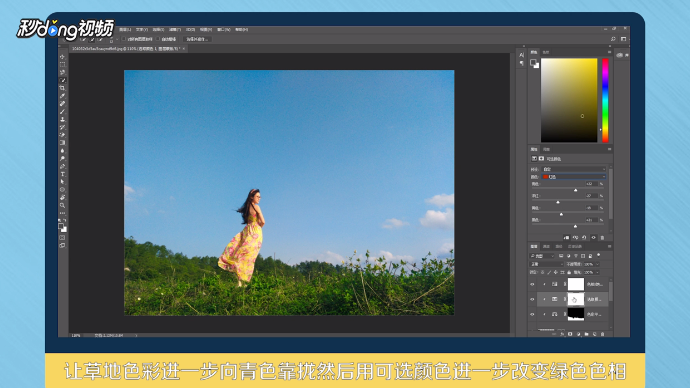Image resolution: width=690 pixels, height=388 pixels.
Task: Open the Layer (L) menu
Action: pos(125,29)
